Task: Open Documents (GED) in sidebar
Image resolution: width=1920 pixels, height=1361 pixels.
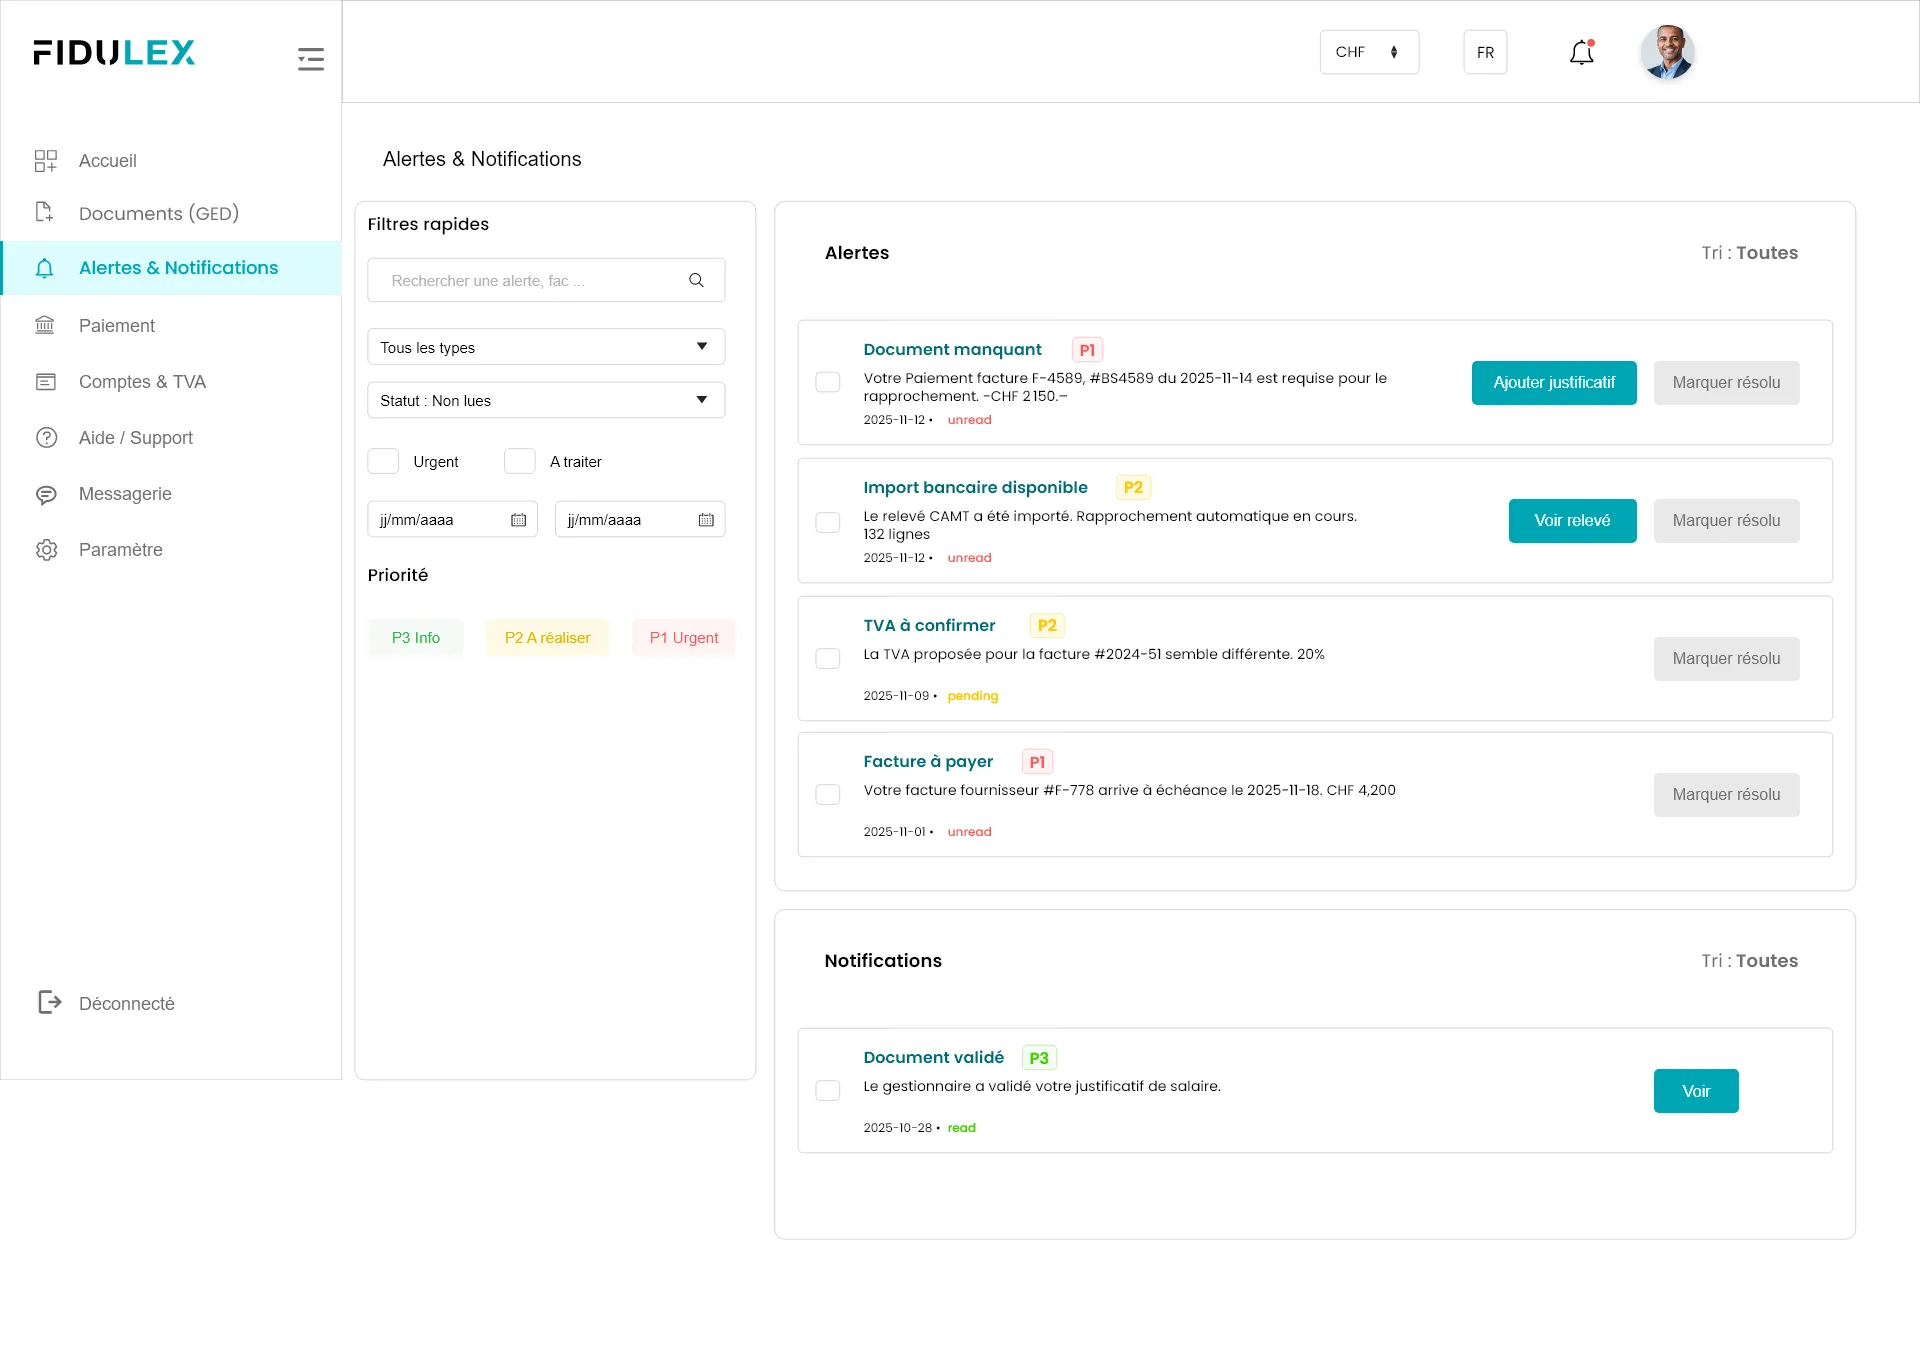Action: (158, 213)
